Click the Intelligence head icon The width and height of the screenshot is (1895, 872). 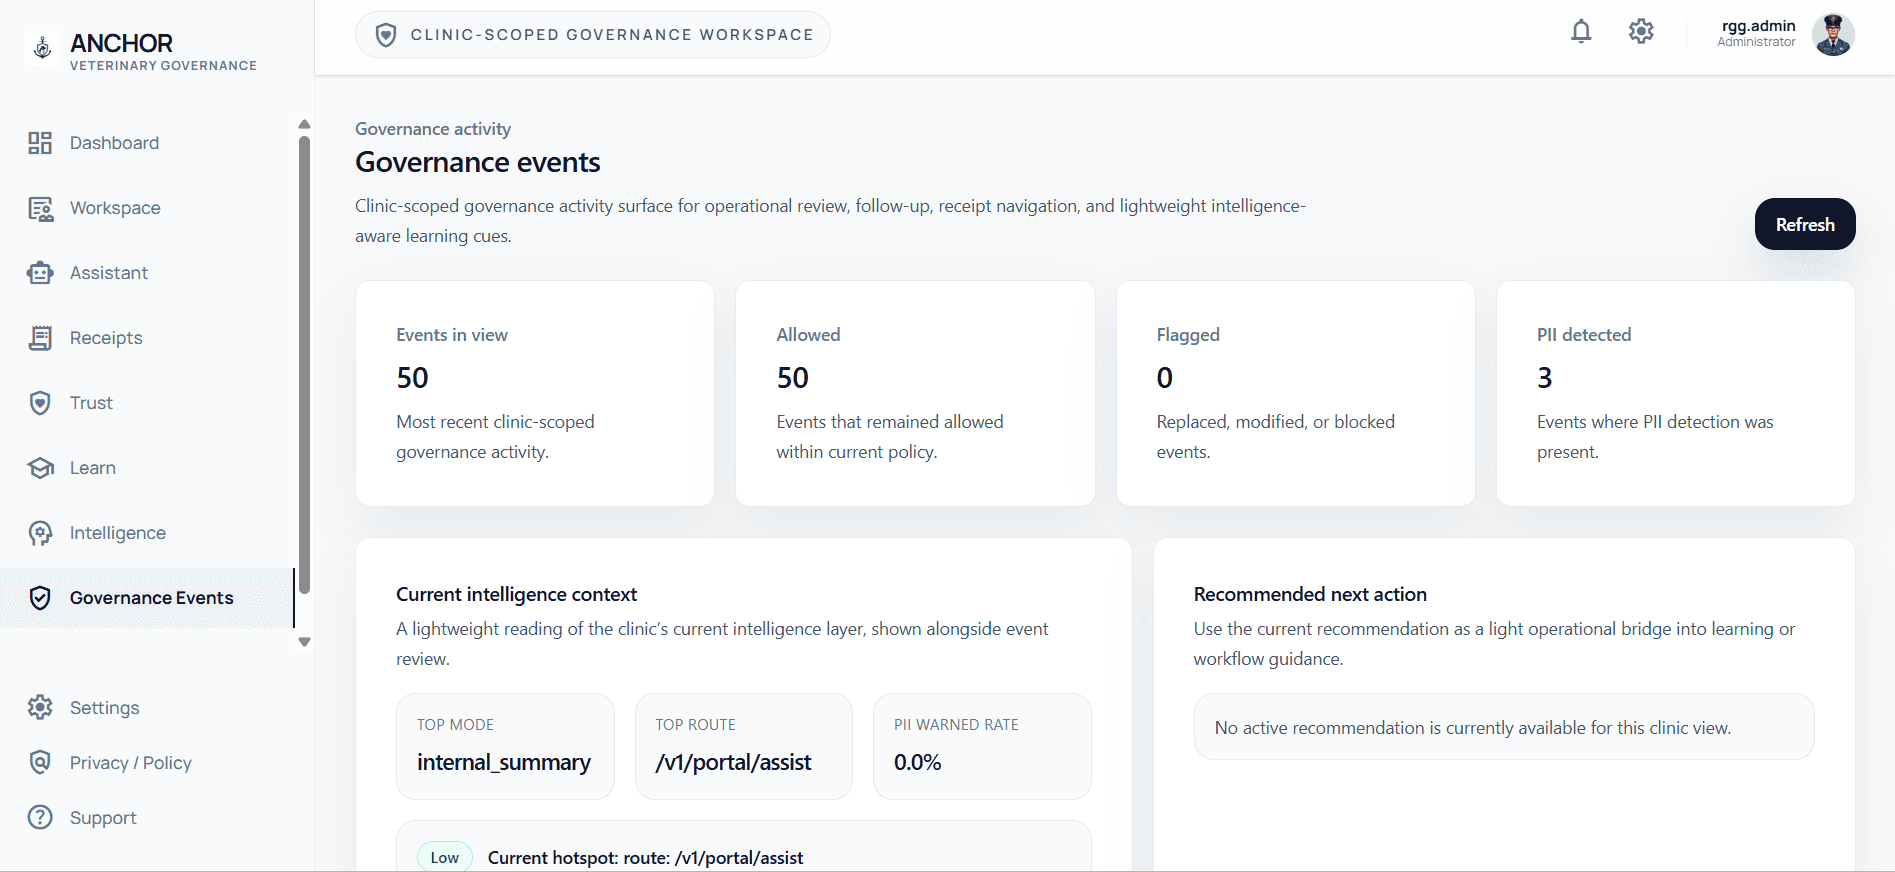40,533
